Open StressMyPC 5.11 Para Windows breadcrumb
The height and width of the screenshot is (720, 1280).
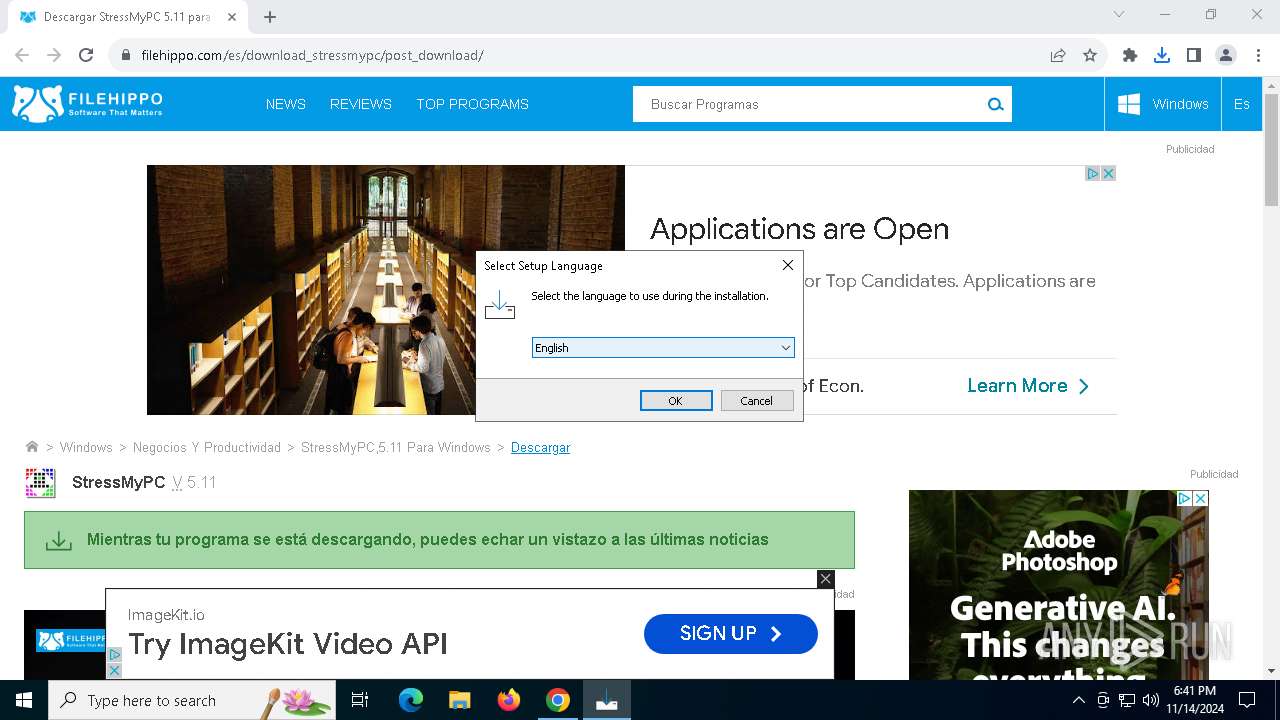pyautogui.click(x=396, y=448)
